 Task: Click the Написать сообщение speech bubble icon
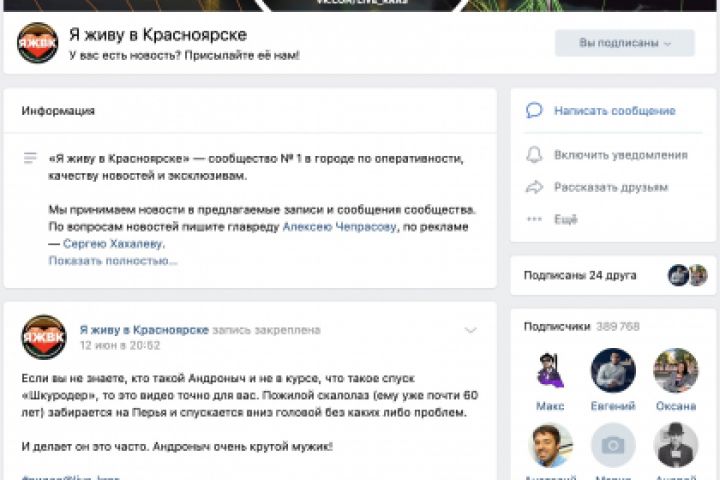click(534, 111)
